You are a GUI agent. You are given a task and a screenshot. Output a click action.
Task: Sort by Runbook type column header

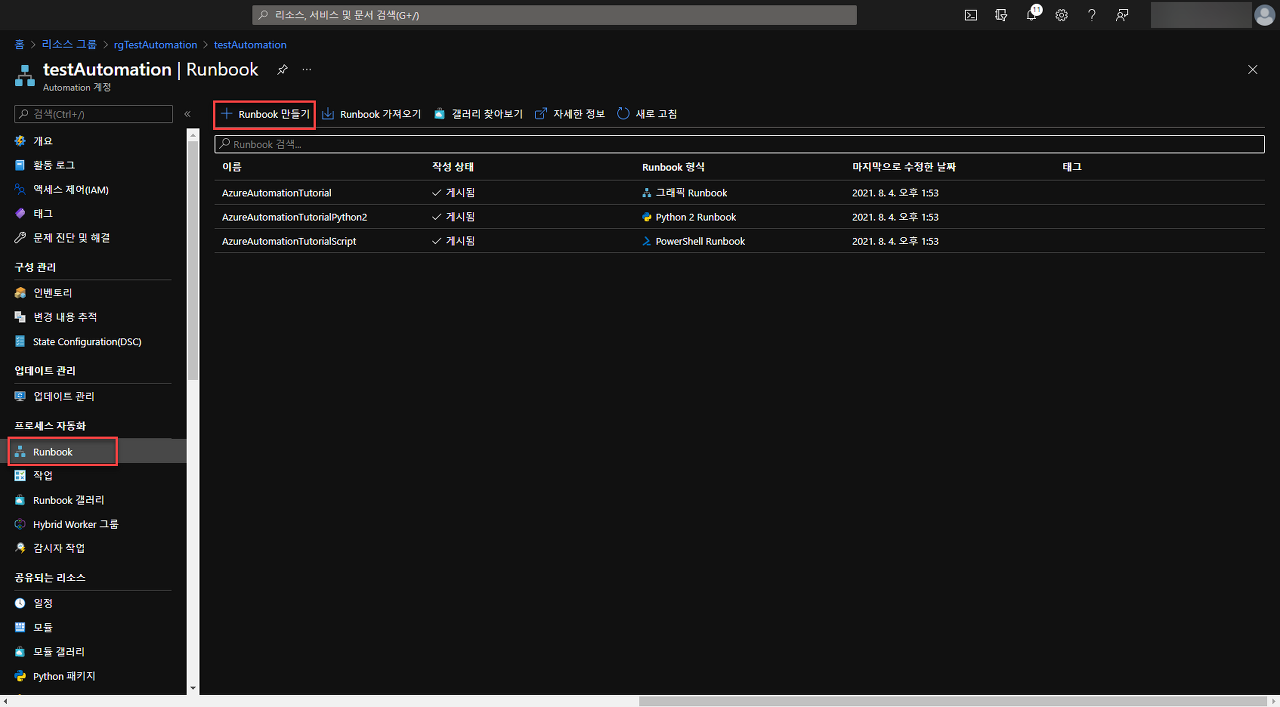click(x=673, y=167)
